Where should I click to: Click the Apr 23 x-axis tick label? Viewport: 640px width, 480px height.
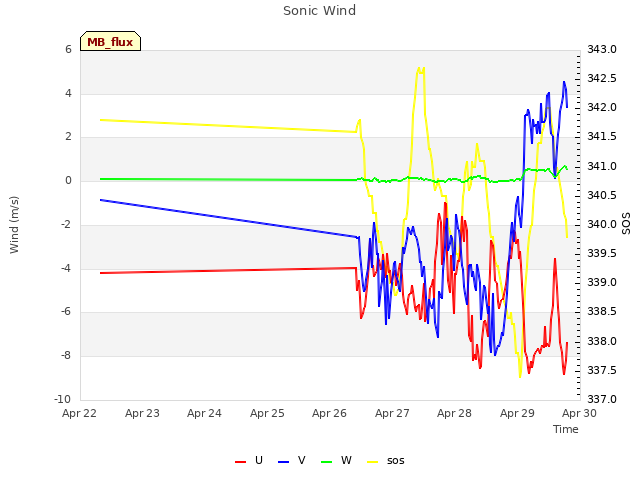pyautogui.click(x=142, y=413)
